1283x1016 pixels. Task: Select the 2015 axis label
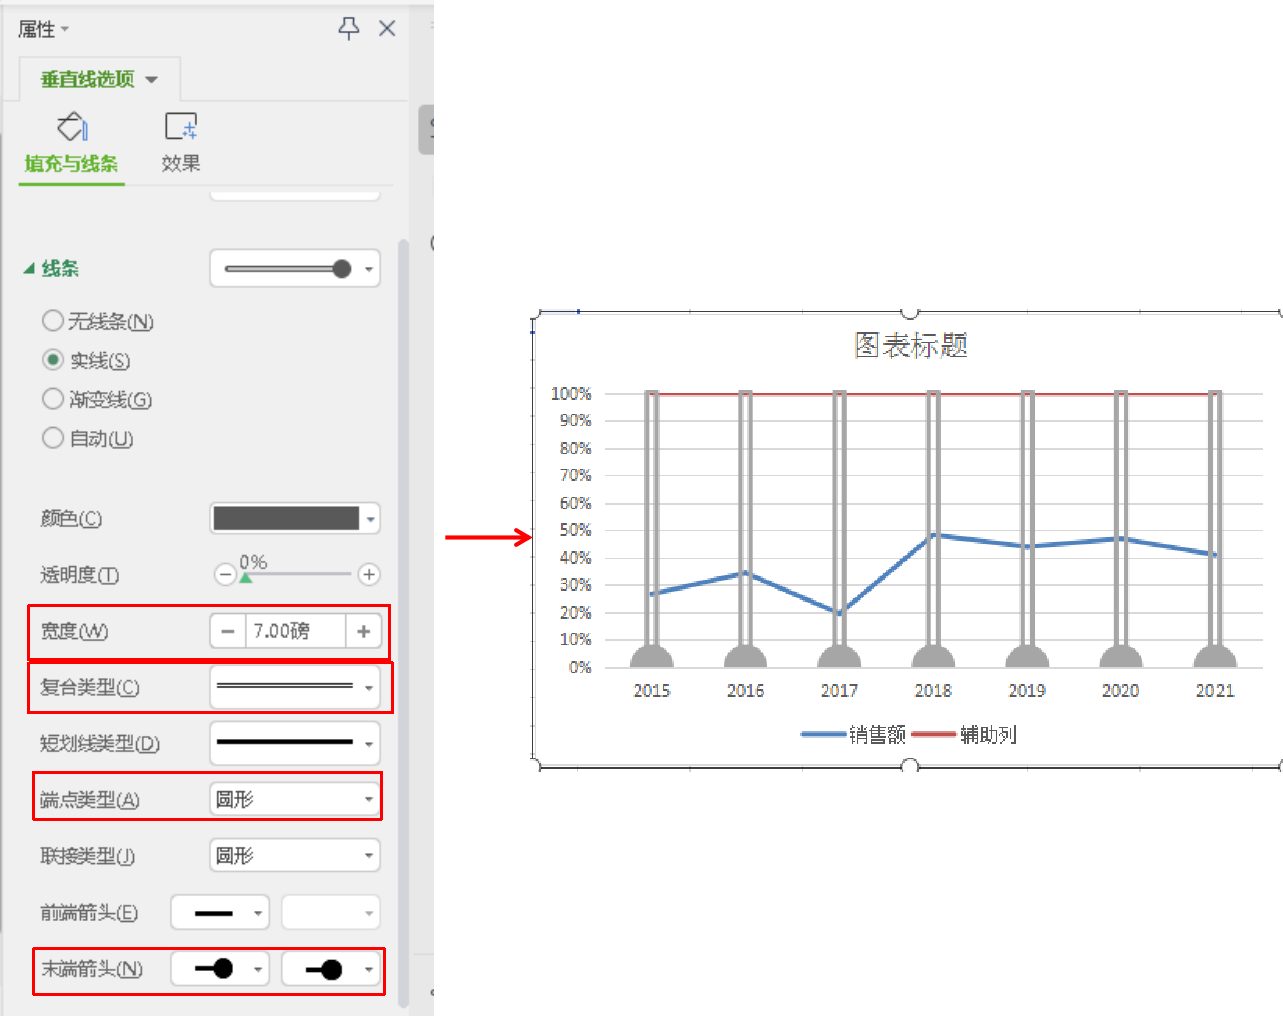[x=652, y=690]
